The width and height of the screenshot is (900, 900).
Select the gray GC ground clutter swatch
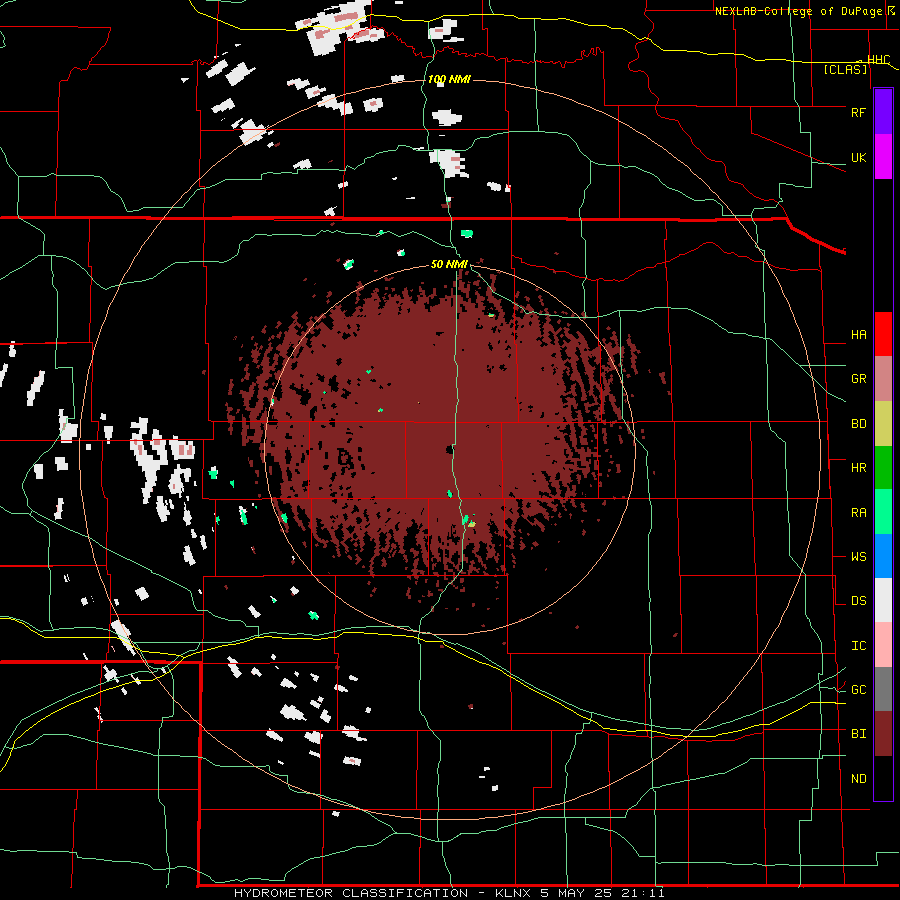pyautogui.click(x=883, y=689)
